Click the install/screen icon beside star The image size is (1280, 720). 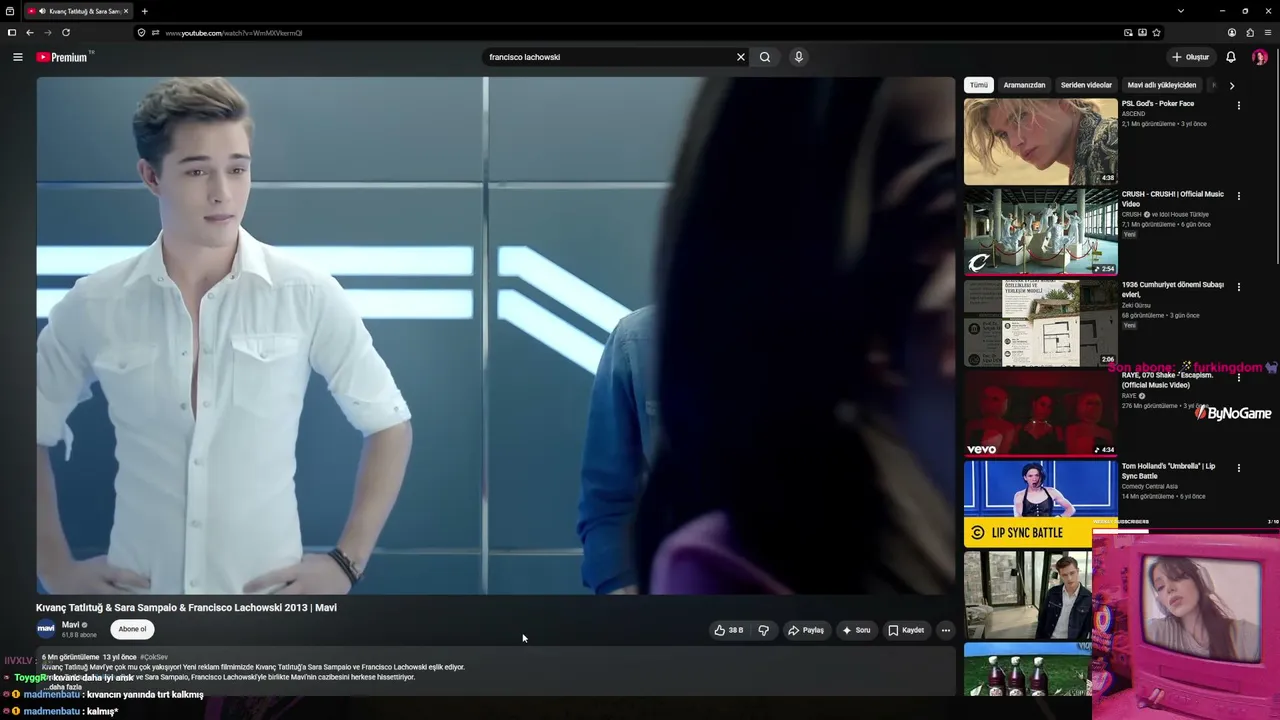click(1142, 33)
